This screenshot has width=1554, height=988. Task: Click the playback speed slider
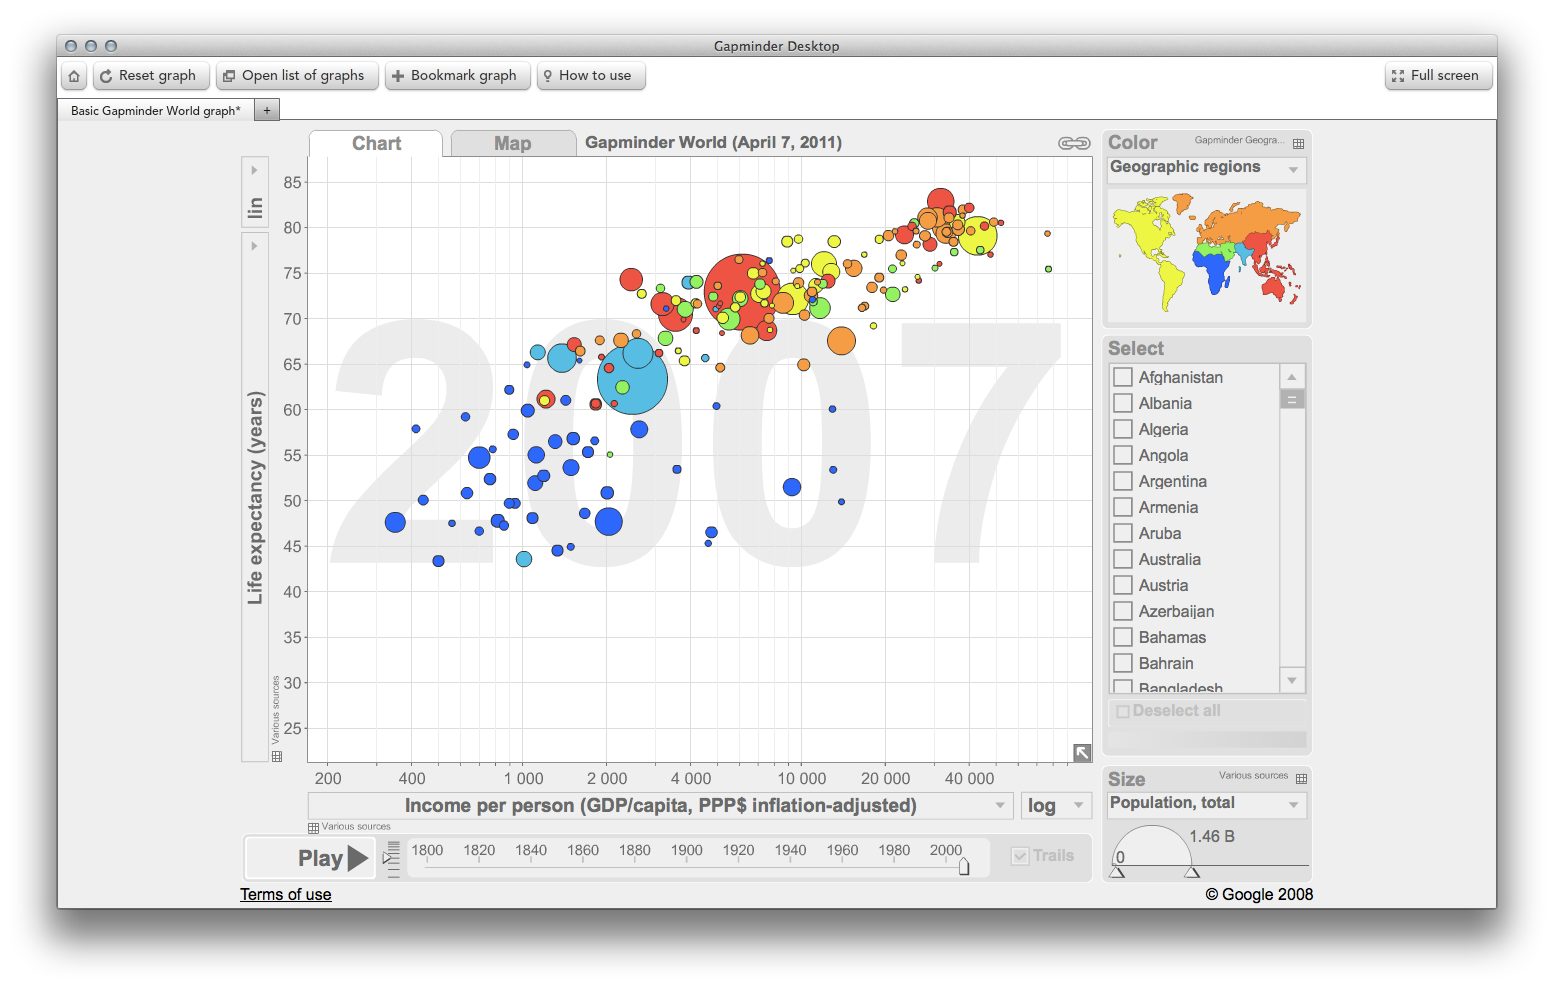[x=392, y=858]
